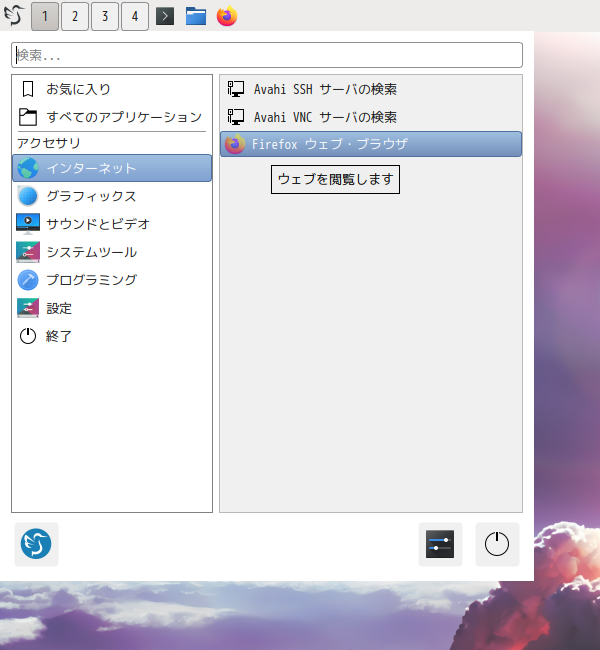600x650 pixels.
Task: Click the network icon of Avahi SSH
Action: click(236, 89)
